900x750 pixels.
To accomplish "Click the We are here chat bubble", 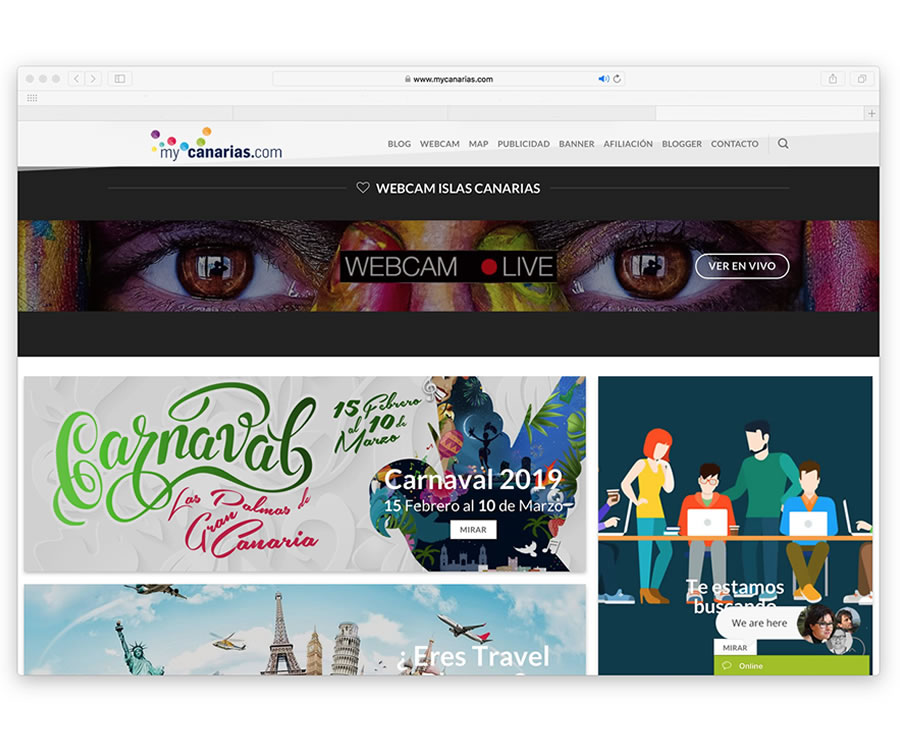I will [x=759, y=623].
